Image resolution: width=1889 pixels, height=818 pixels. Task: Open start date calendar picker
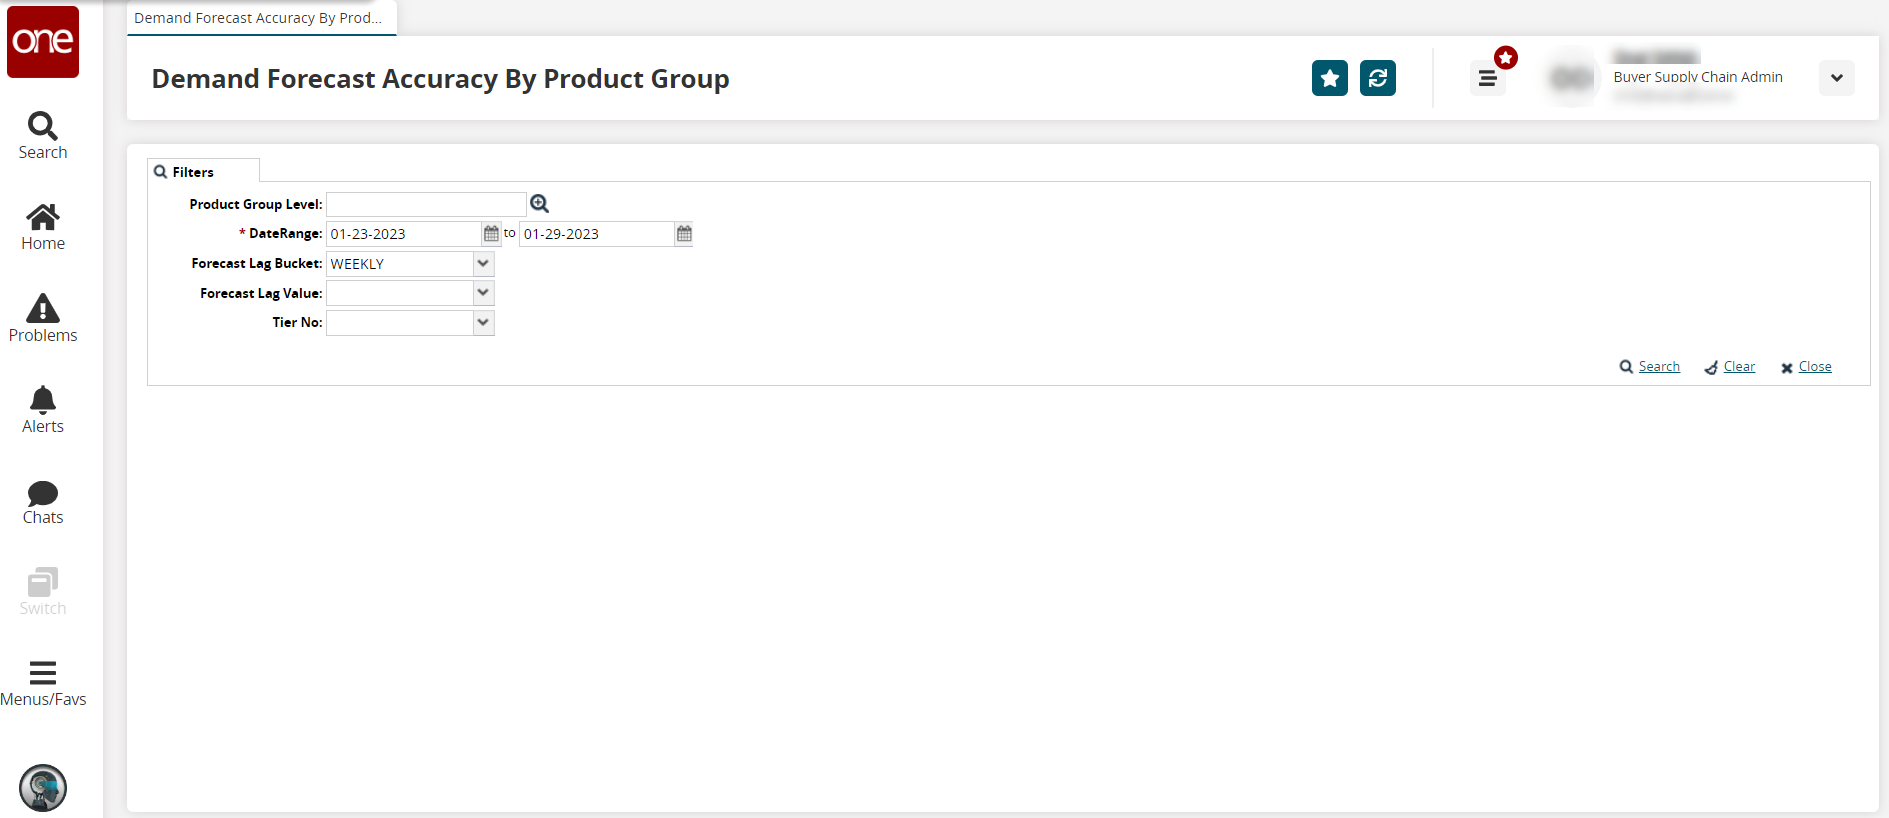pos(491,234)
